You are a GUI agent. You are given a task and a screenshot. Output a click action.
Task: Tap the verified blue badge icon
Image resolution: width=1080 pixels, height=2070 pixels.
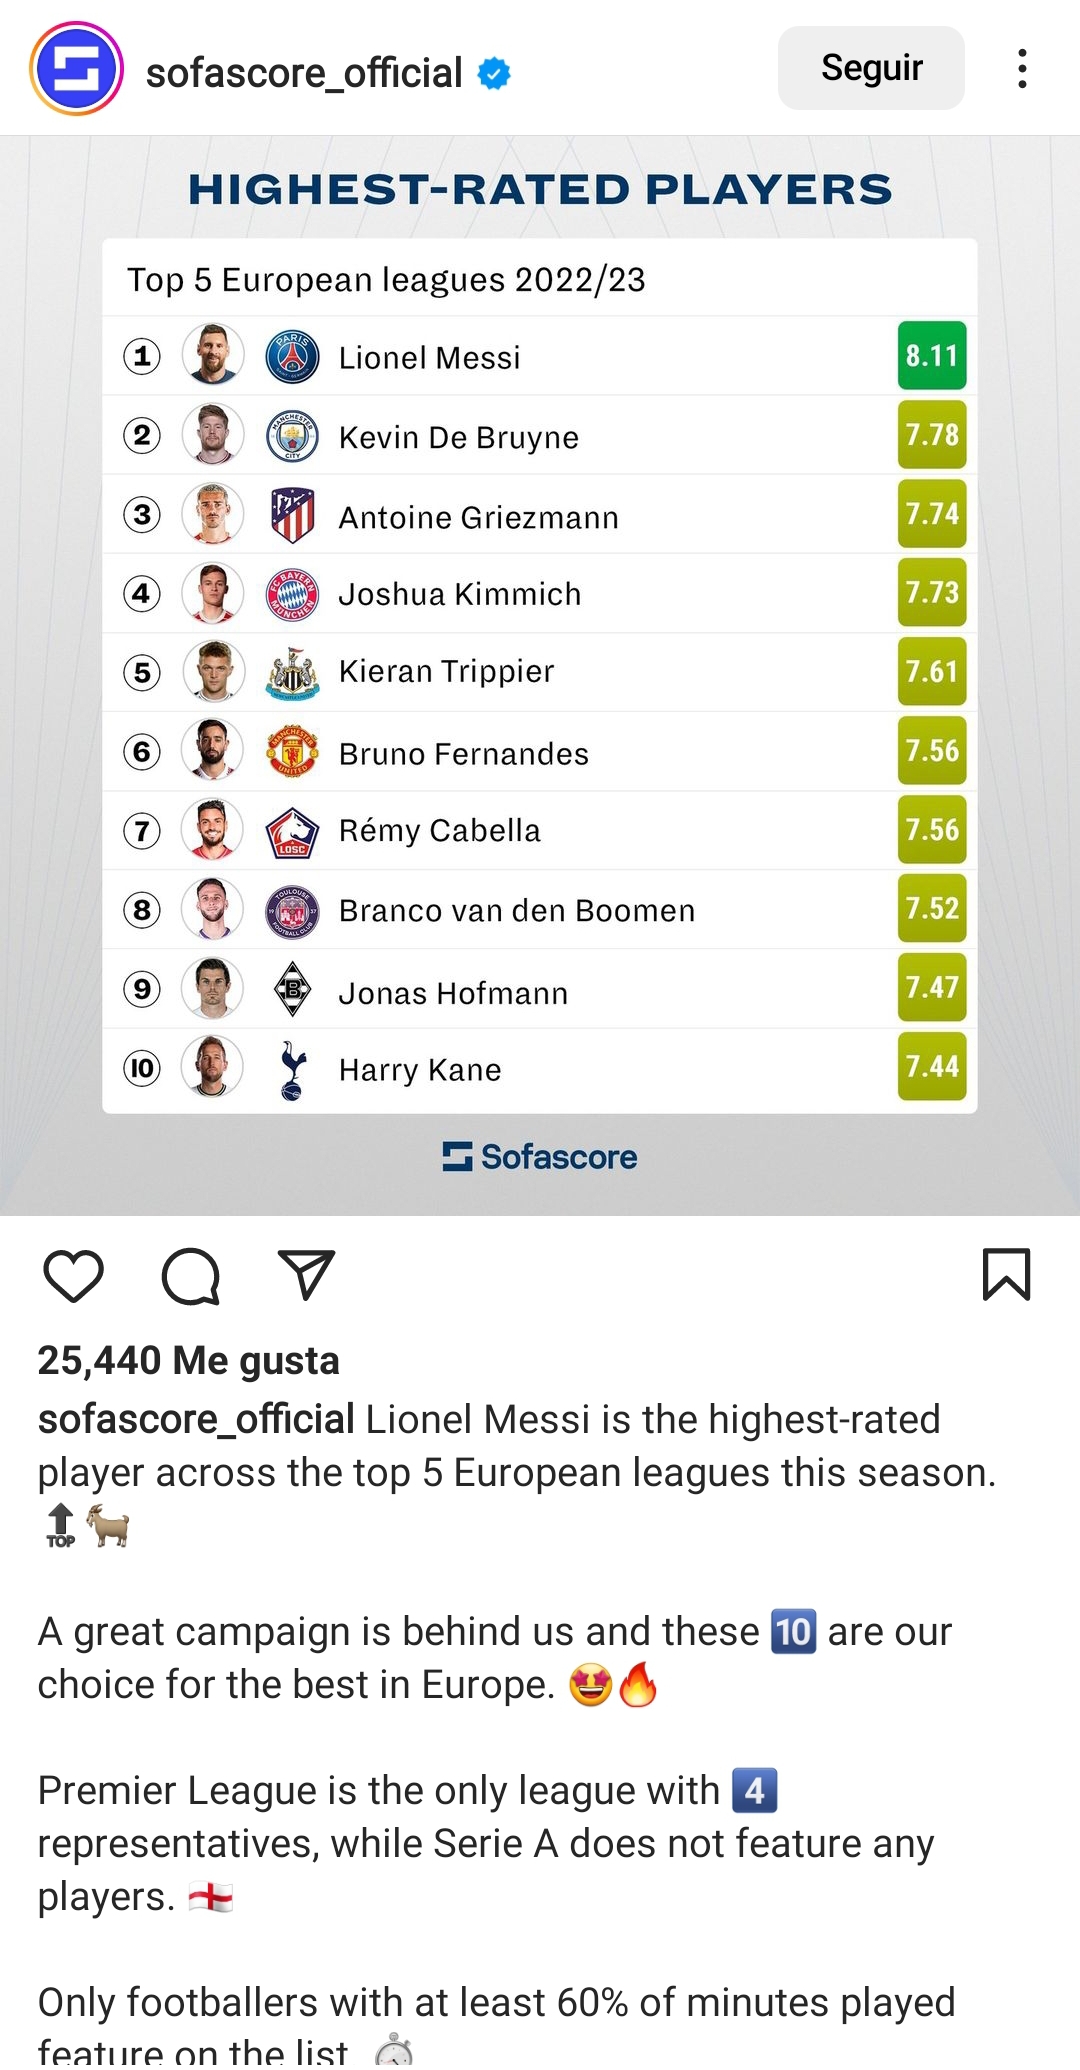coord(494,73)
